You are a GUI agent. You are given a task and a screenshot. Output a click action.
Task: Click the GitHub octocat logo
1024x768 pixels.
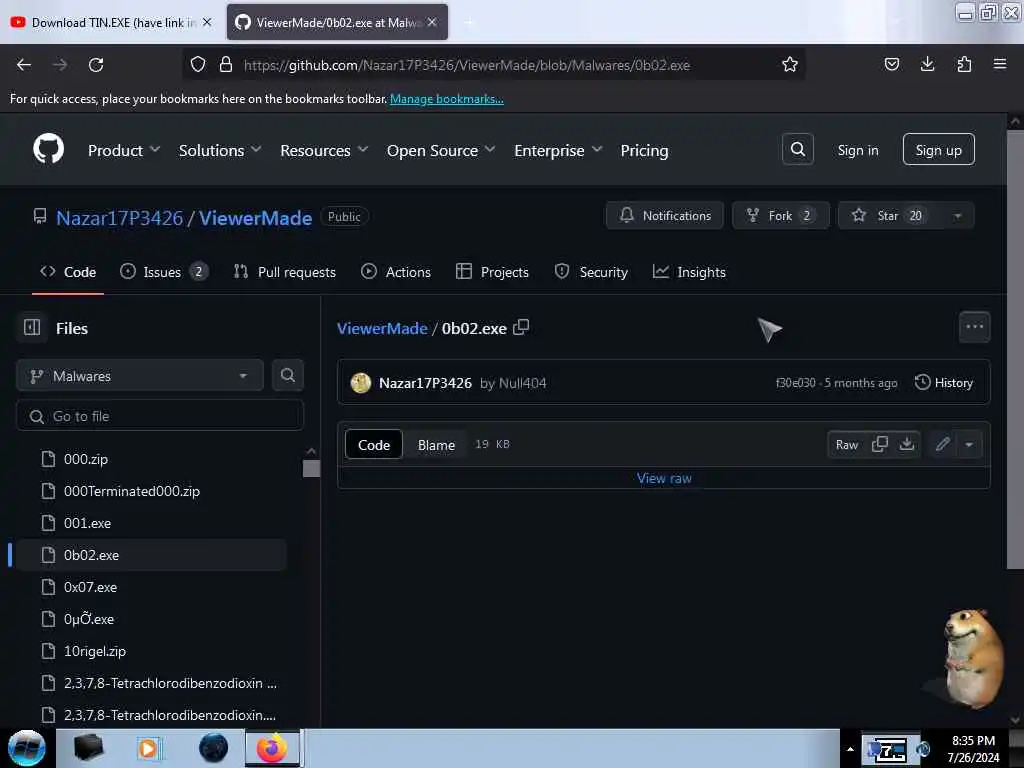click(48, 149)
